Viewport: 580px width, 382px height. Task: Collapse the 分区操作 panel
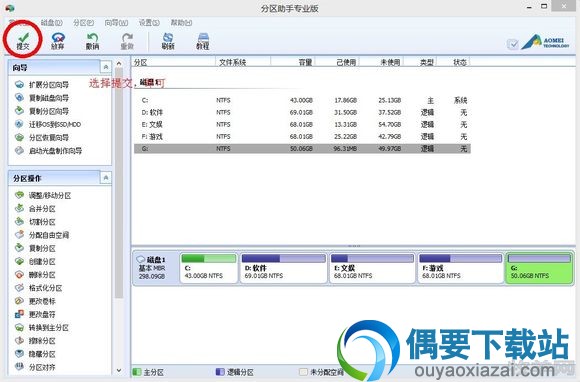[x=106, y=178]
